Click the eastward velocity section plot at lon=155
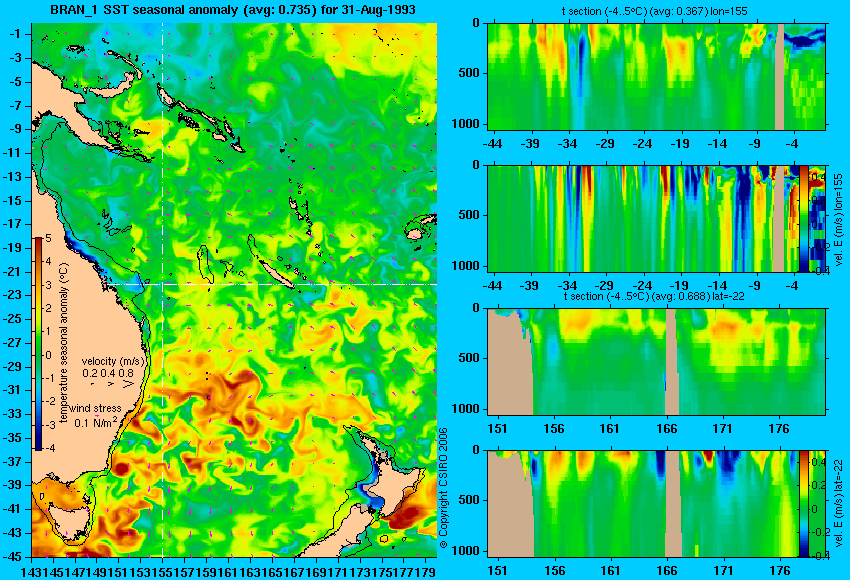The height and width of the screenshot is (580, 850). [x=643, y=218]
